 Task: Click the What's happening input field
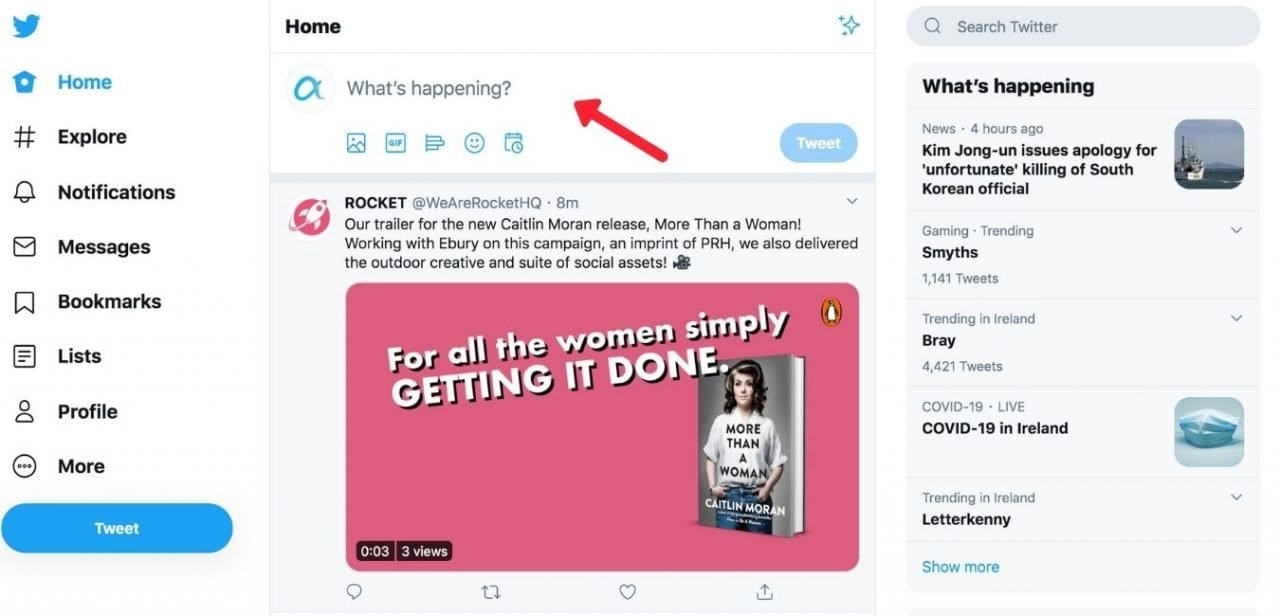(430, 88)
